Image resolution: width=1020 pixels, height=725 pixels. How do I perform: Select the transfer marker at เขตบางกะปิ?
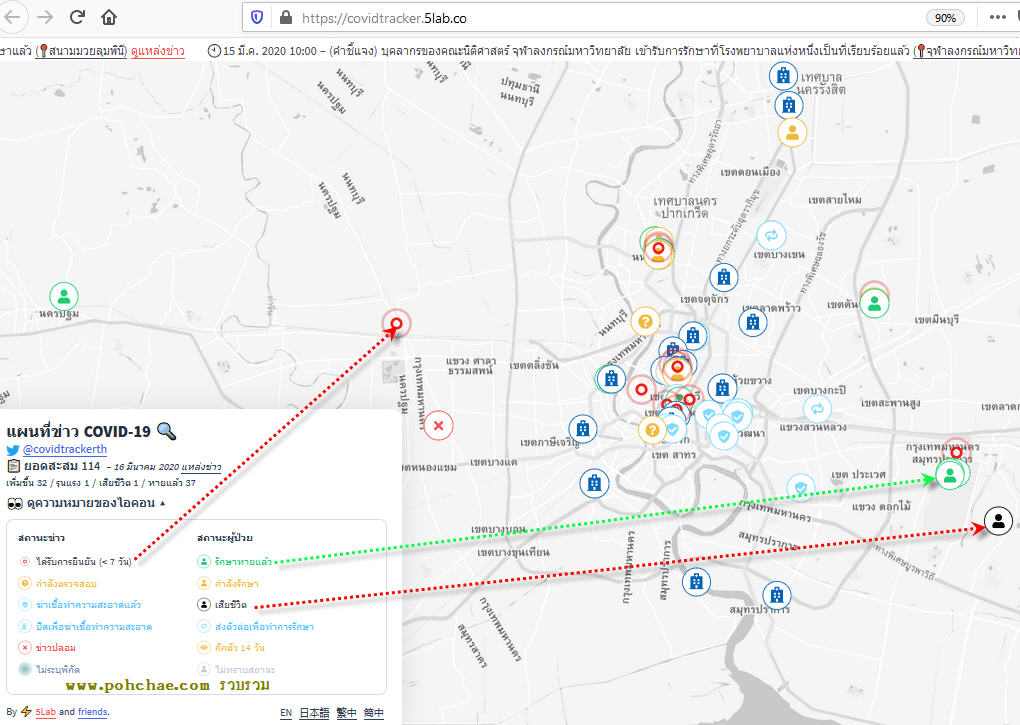(x=818, y=409)
